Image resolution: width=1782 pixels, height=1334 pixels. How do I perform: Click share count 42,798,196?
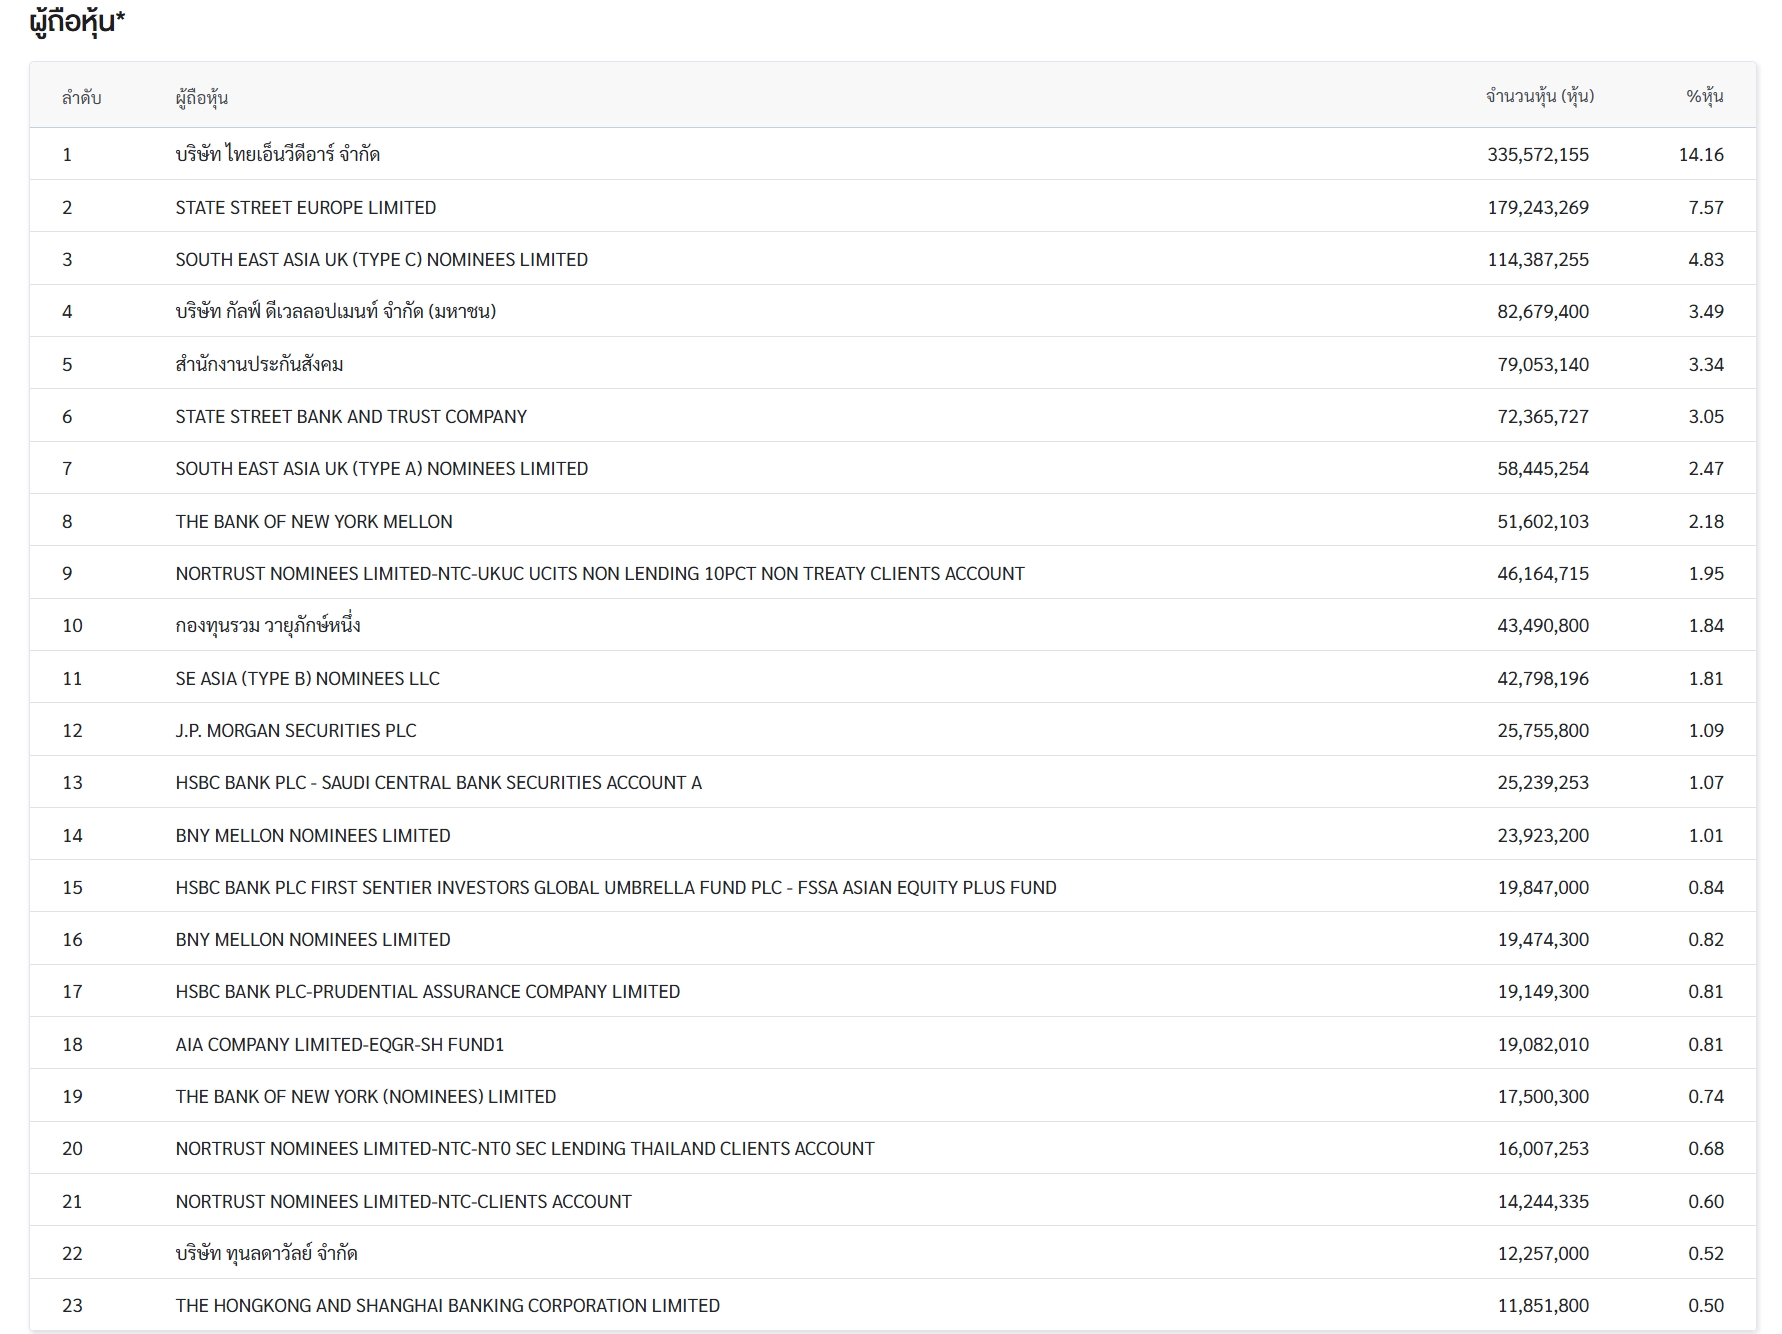pyautogui.click(x=1543, y=678)
